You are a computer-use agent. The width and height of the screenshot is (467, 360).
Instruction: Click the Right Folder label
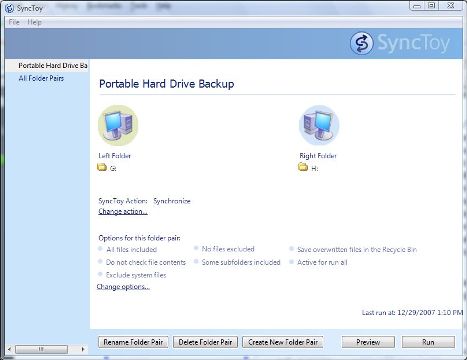point(318,156)
